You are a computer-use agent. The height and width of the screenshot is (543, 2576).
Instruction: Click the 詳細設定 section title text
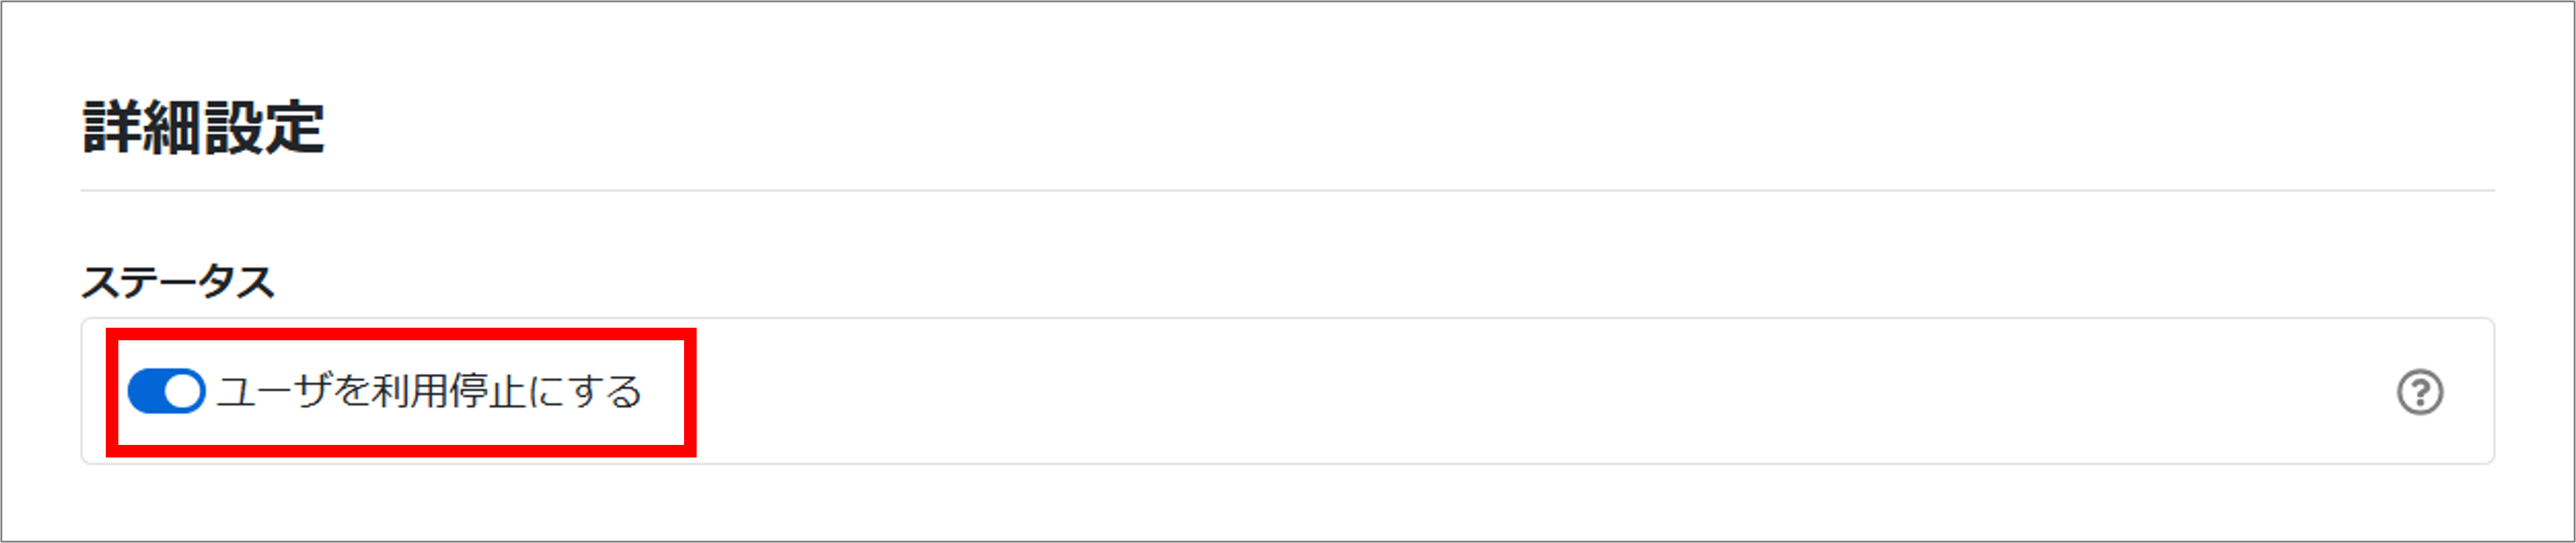click(x=203, y=128)
